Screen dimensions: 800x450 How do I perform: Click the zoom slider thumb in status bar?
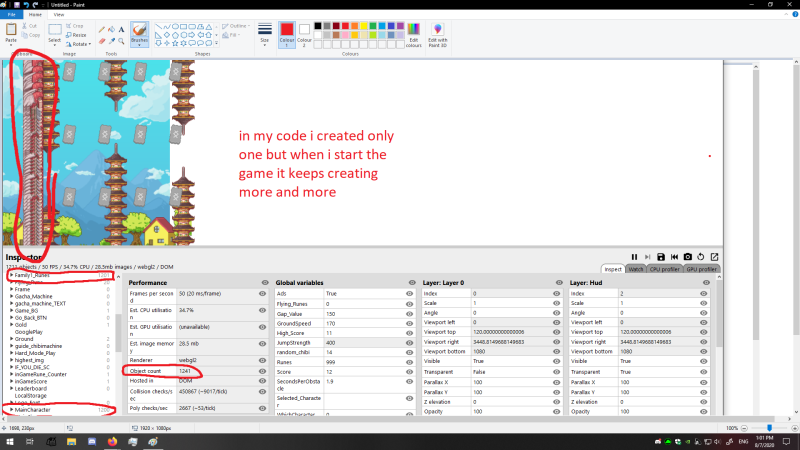tap(769, 428)
